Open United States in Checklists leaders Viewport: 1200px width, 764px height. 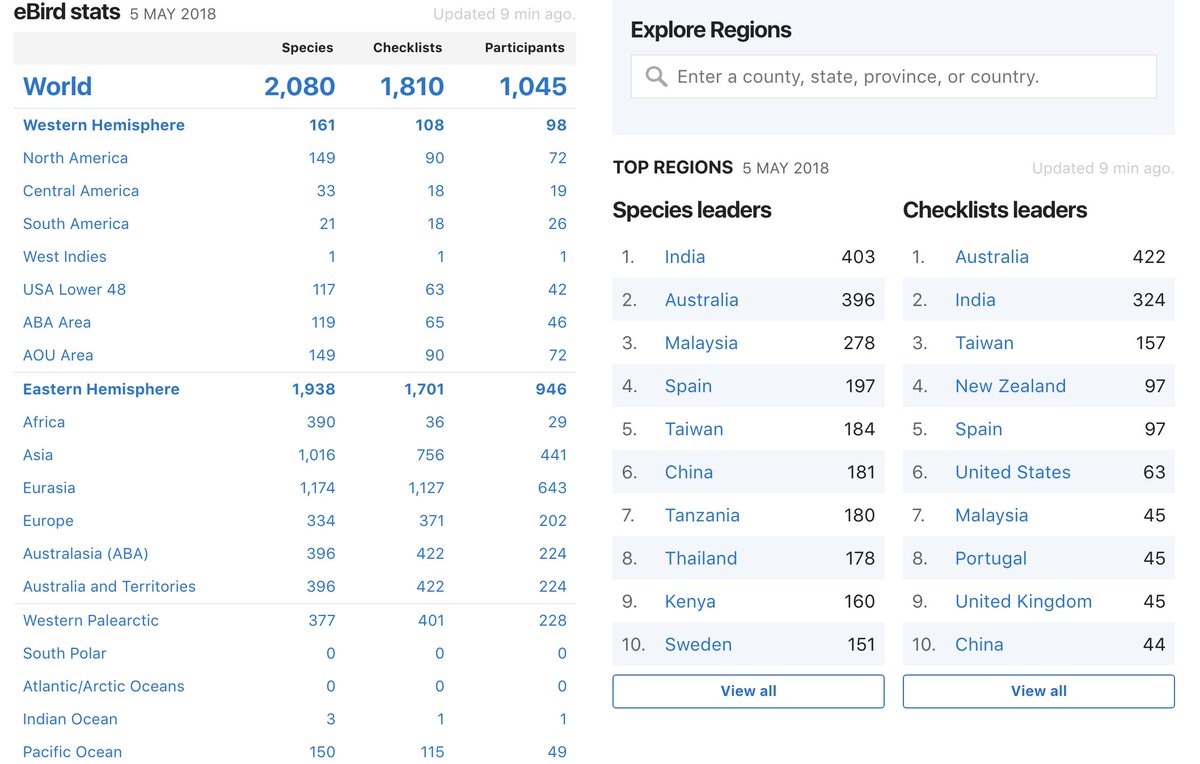click(x=1013, y=472)
